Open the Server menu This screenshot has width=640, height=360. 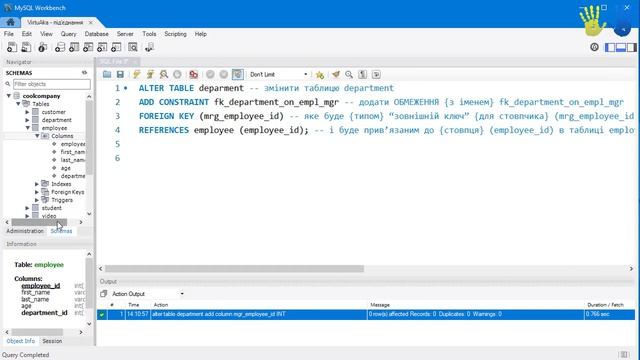(x=125, y=34)
